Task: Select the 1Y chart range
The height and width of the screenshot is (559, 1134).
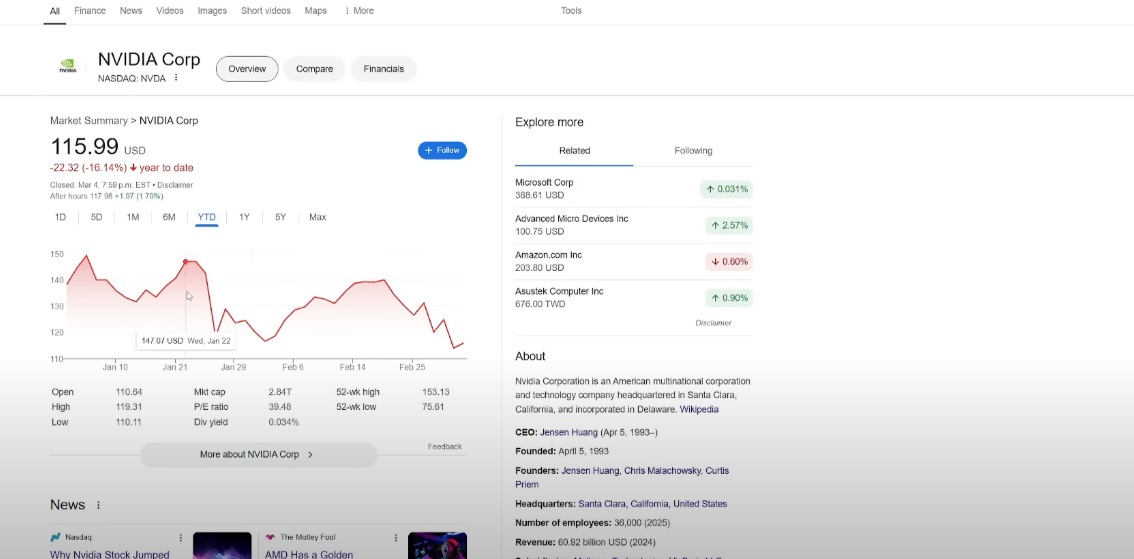Action: (x=244, y=217)
